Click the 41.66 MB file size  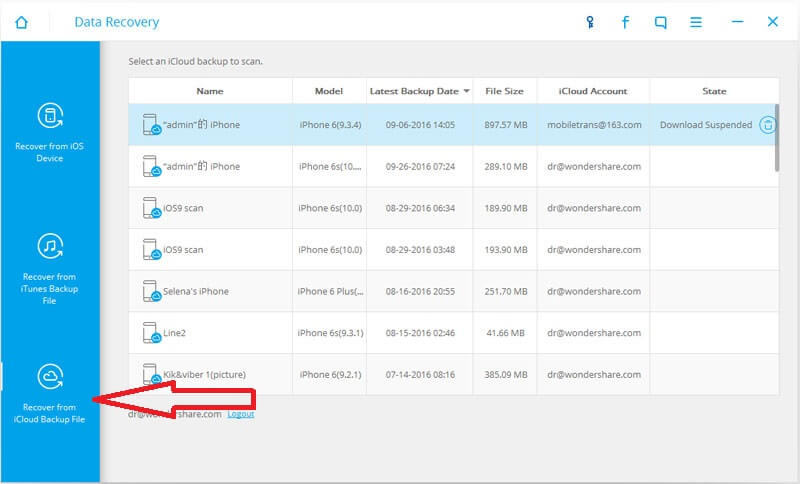(x=505, y=333)
